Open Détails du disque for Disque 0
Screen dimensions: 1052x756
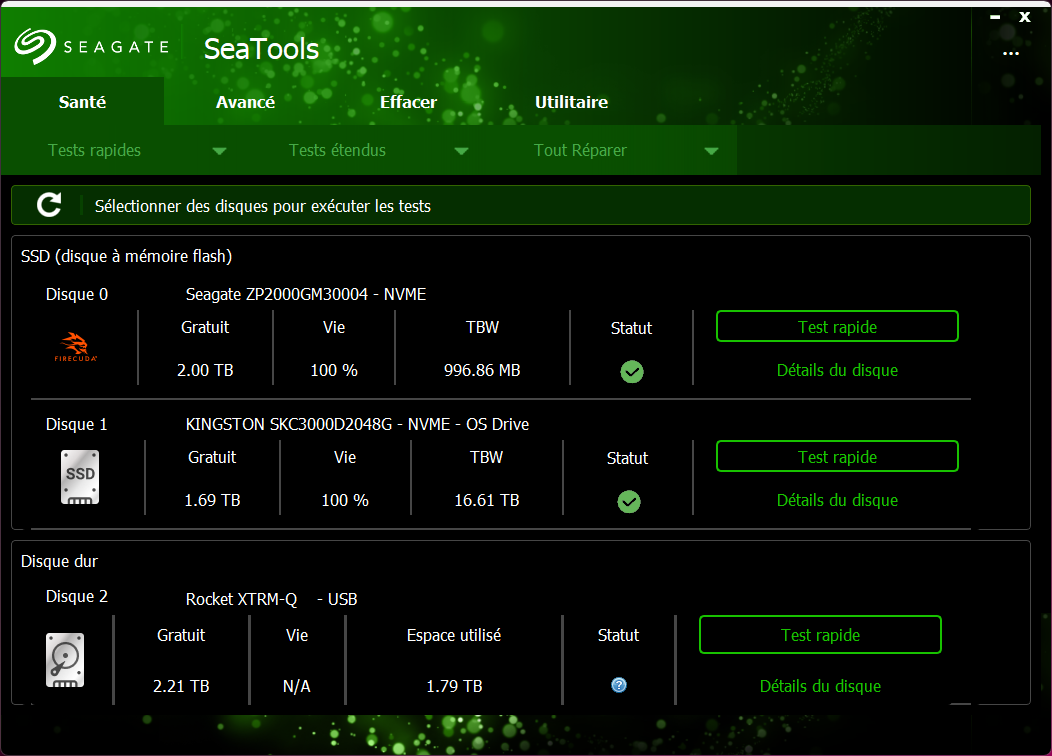coord(837,369)
